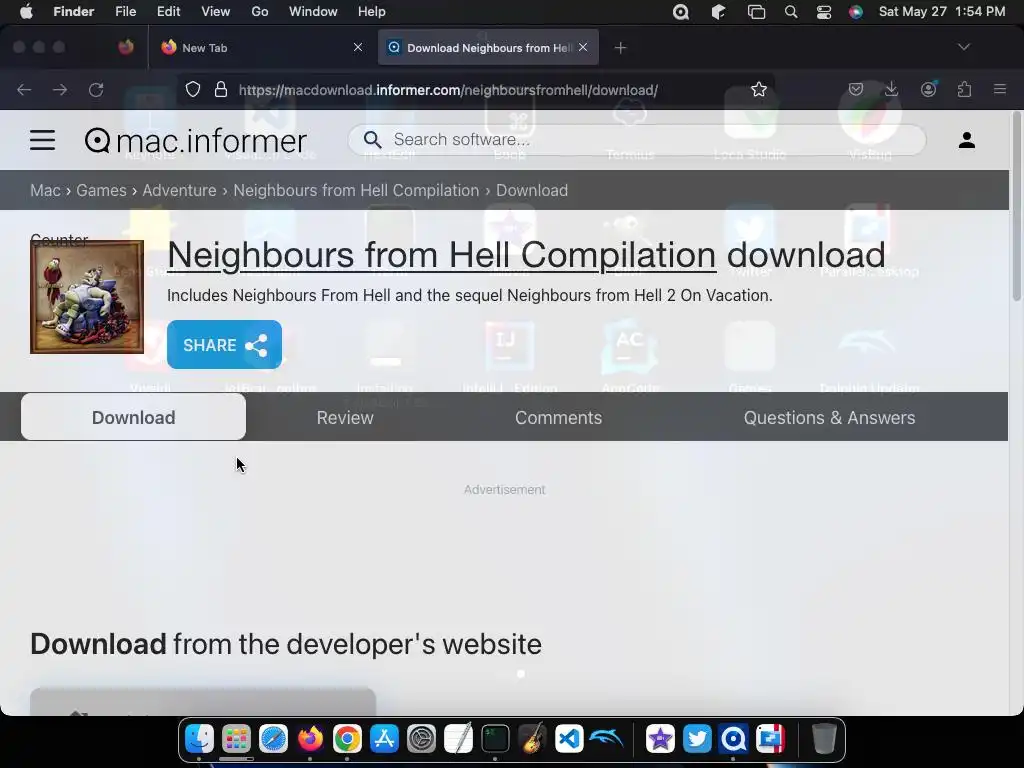Open the File menu
Screen dimensions: 1024x768
125,12
